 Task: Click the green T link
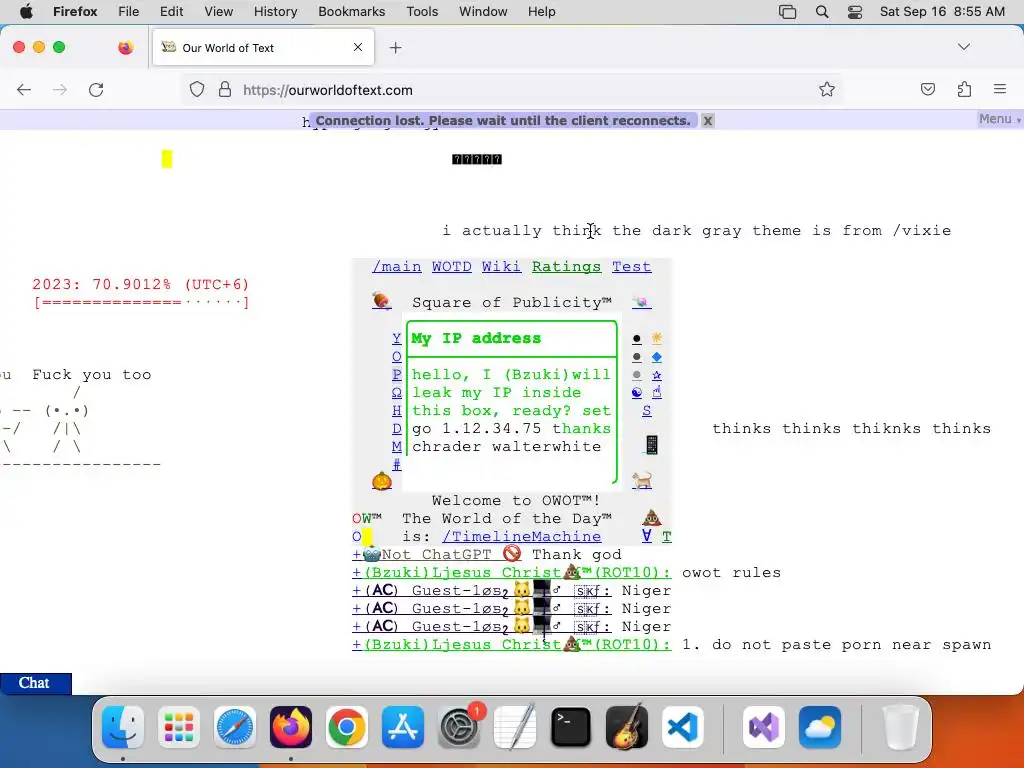click(x=667, y=536)
